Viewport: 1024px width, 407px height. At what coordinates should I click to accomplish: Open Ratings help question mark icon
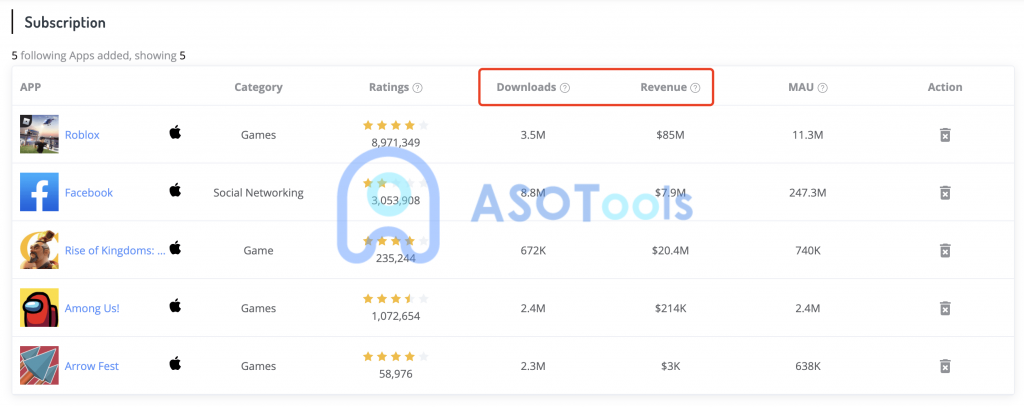pyautogui.click(x=417, y=88)
